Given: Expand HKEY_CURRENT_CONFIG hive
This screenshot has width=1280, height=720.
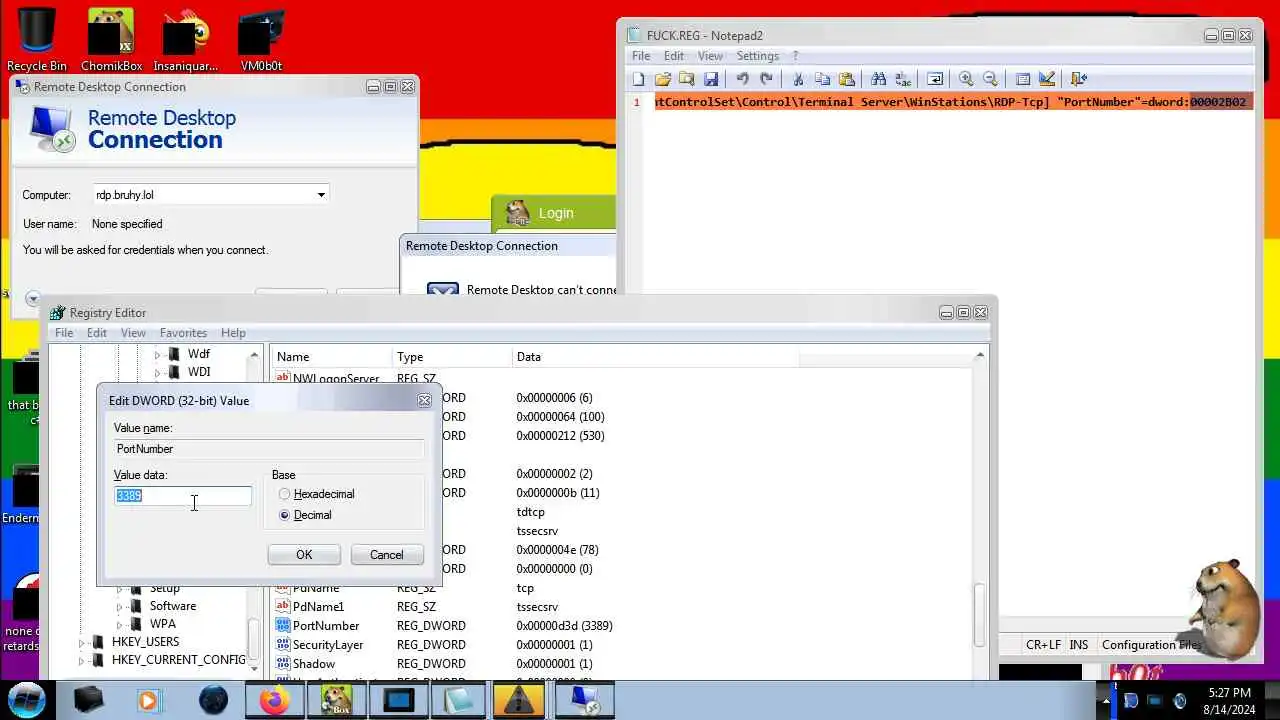Looking at the screenshot, I should point(82,660).
